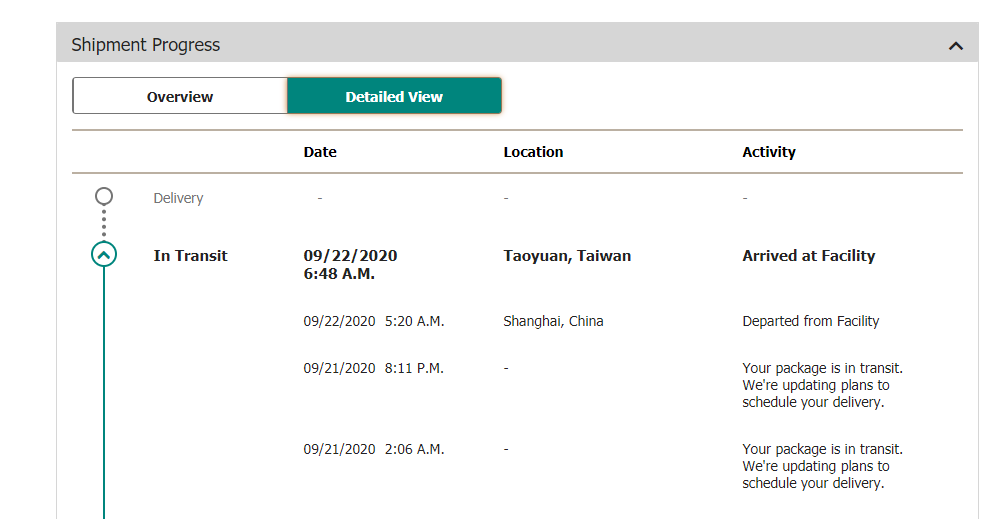1001x519 pixels.
Task: Click the Date column header
Action: click(320, 152)
